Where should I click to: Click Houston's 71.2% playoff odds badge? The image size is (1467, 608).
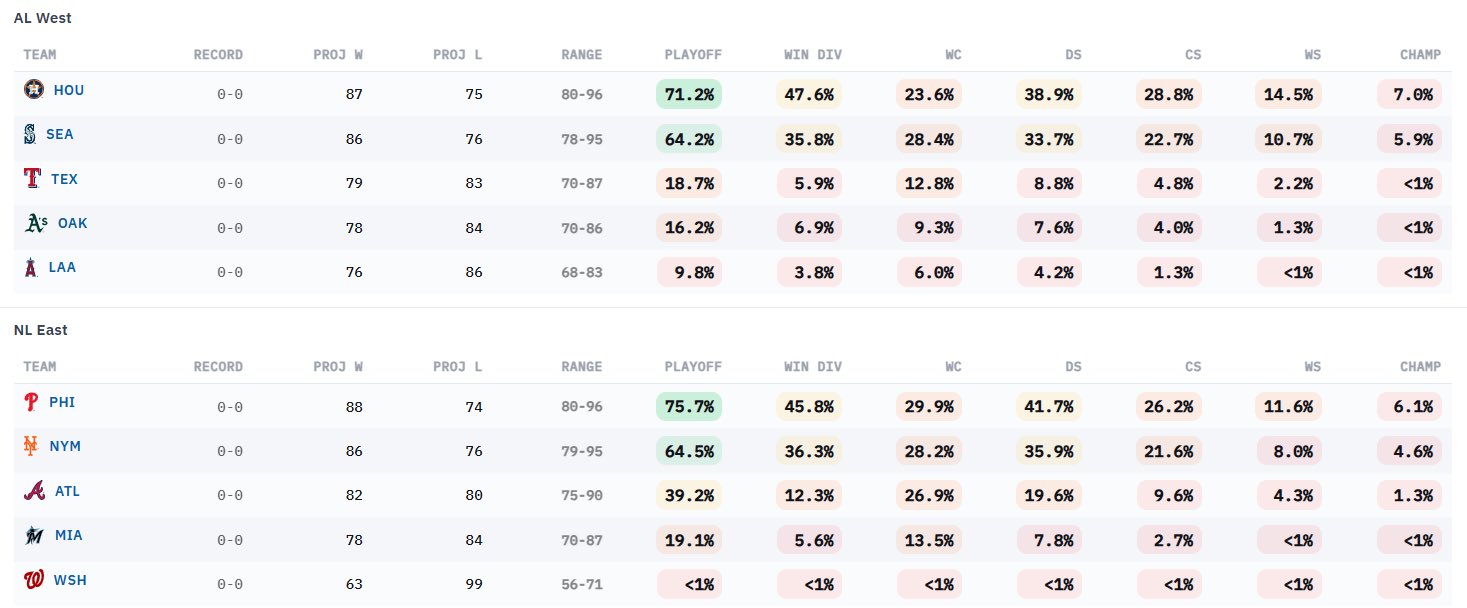point(689,95)
